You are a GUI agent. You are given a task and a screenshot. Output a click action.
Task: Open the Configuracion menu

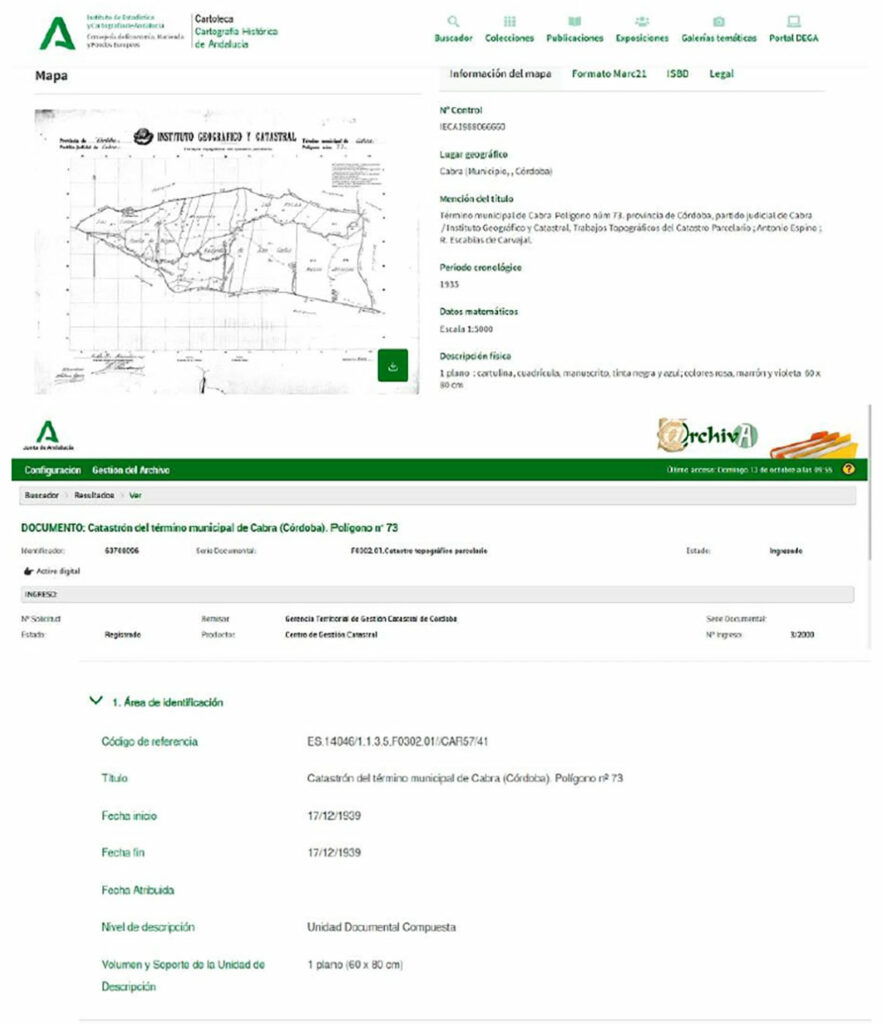click(52, 470)
